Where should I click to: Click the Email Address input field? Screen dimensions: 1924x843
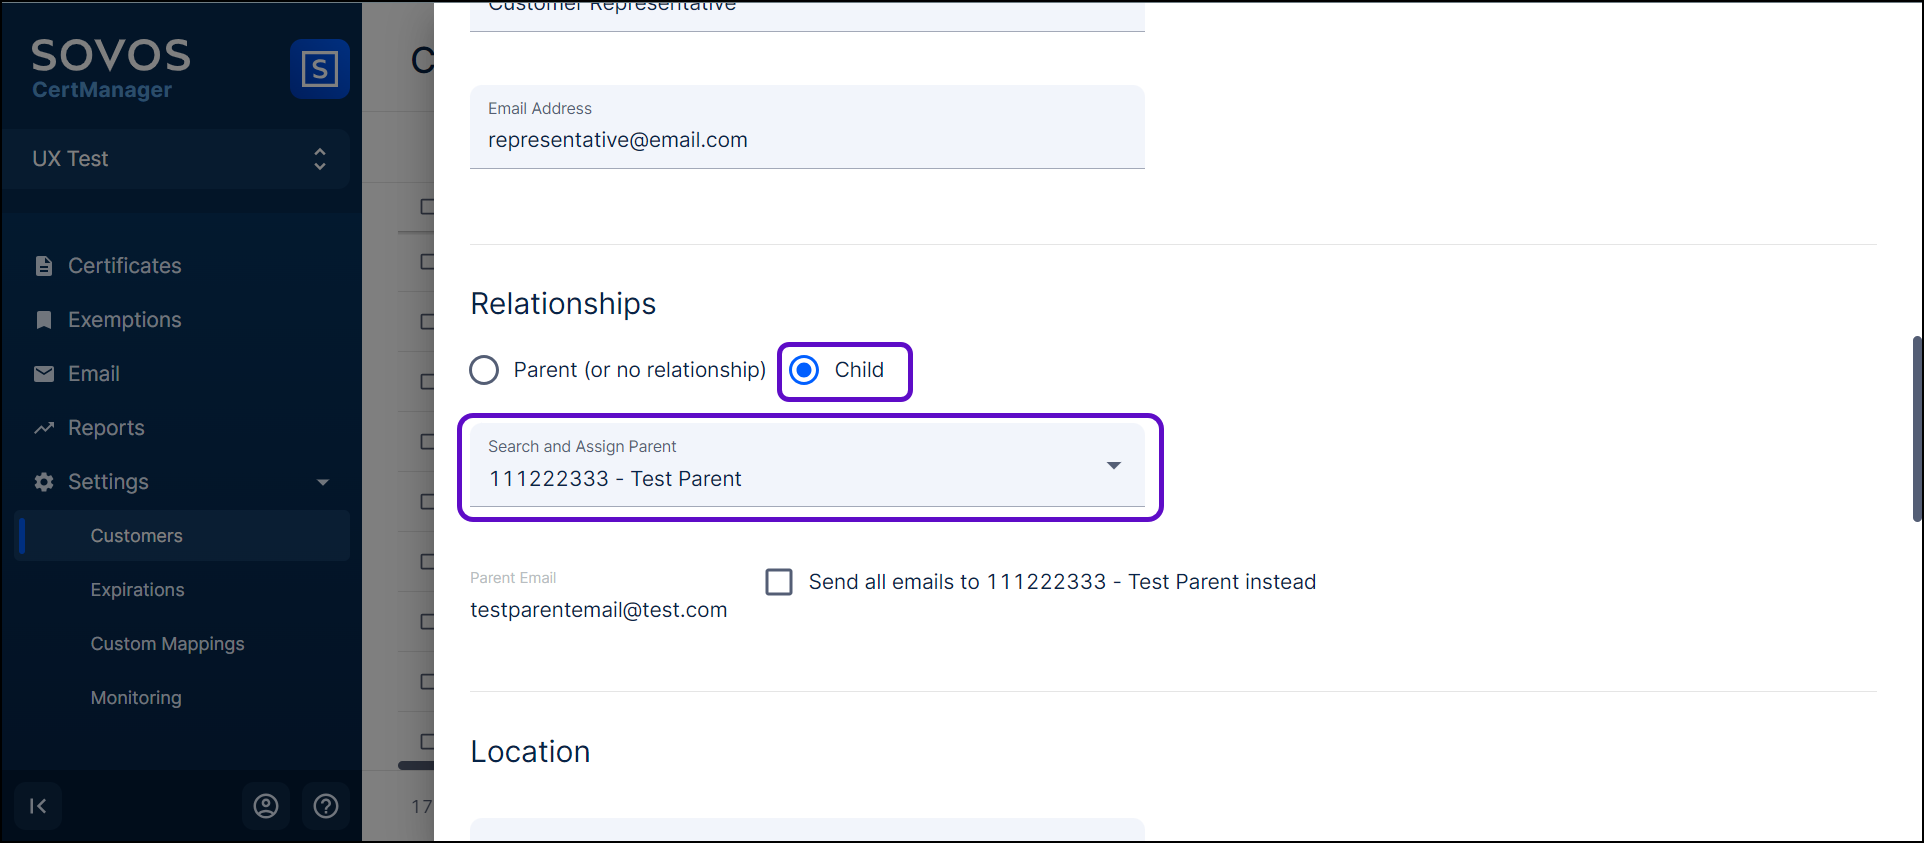(x=806, y=140)
